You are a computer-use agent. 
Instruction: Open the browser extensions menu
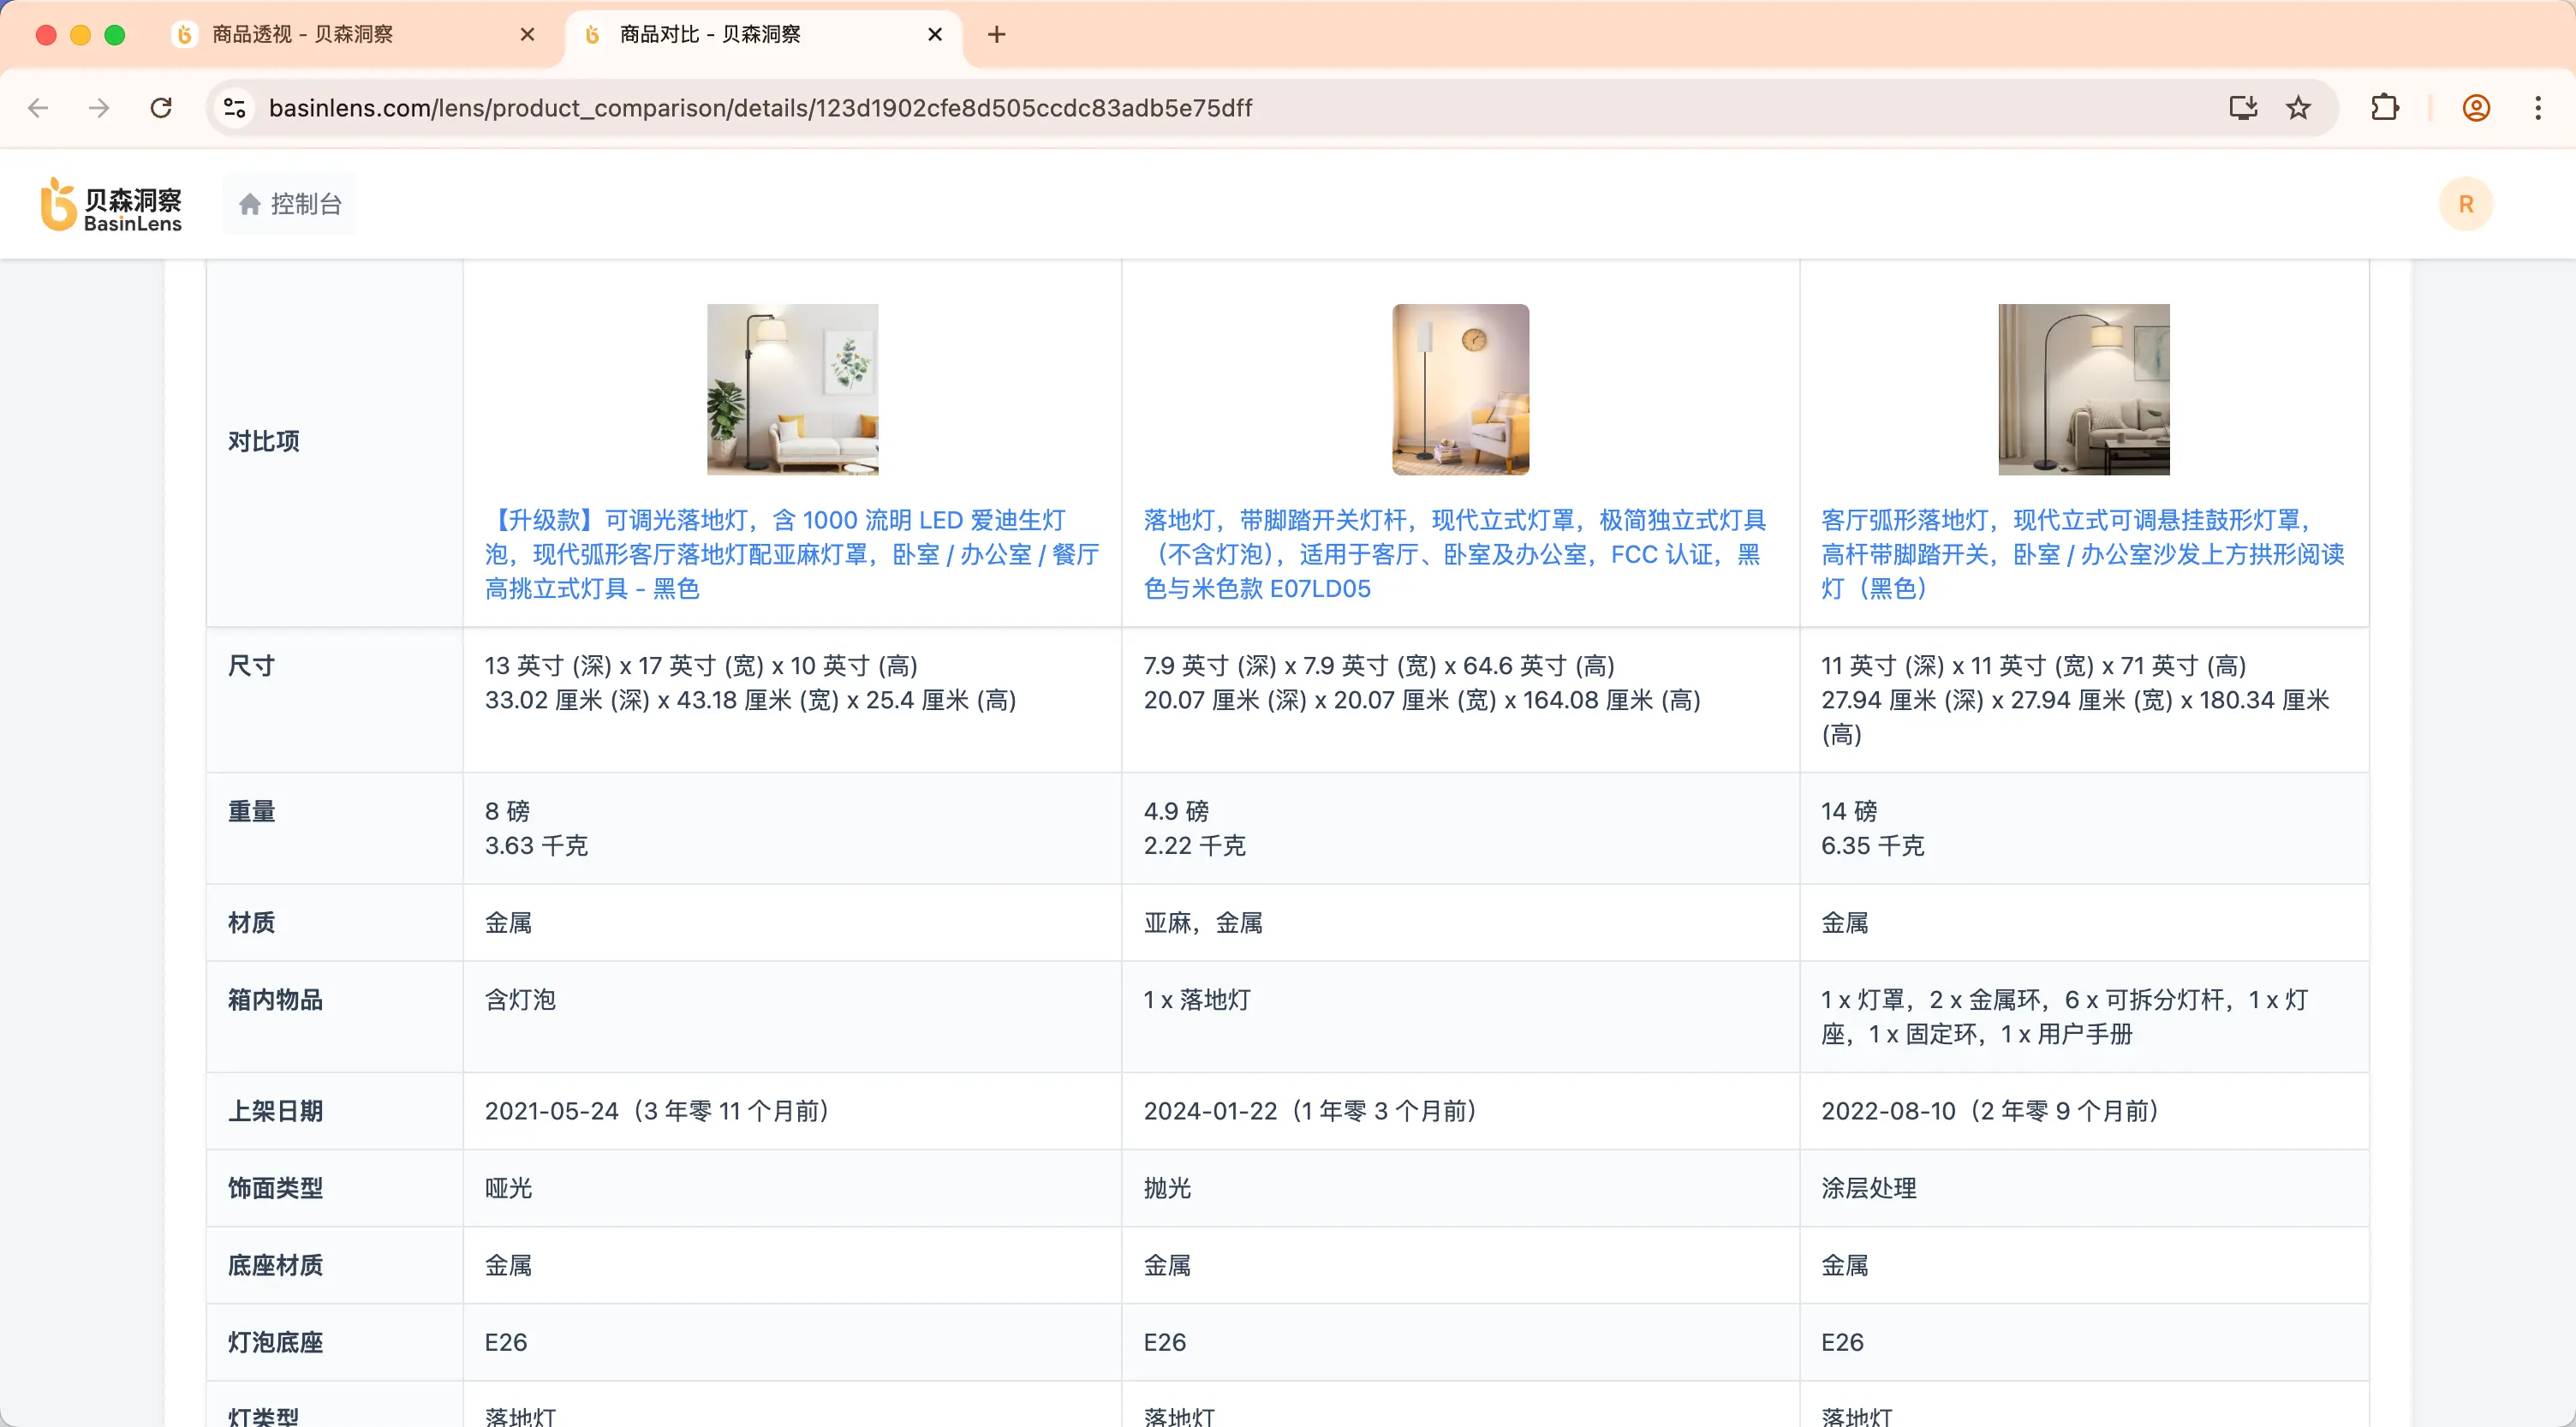click(2384, 108)
